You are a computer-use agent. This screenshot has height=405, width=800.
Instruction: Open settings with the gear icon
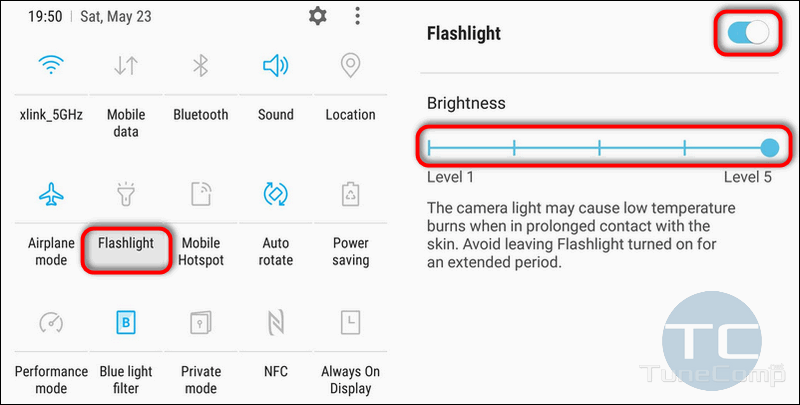(317, 16)
